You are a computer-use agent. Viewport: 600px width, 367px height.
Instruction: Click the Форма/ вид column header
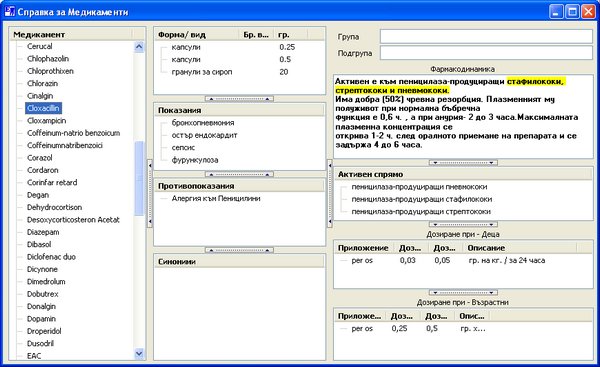tap(196, 34)
